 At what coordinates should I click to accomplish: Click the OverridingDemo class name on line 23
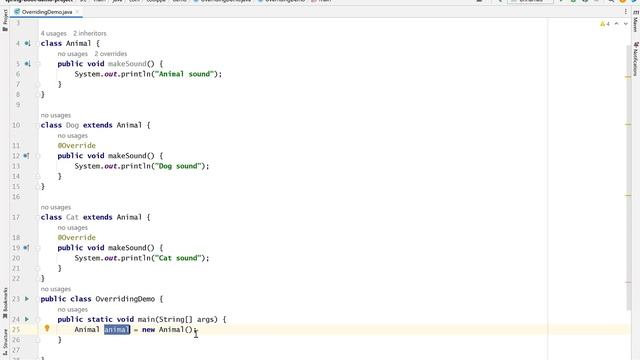pyautogui.click(x=125, y=299)
